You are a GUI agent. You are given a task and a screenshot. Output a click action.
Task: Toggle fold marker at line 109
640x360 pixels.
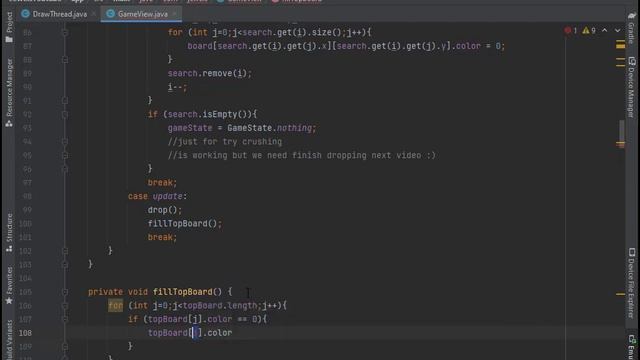point(65,347)
